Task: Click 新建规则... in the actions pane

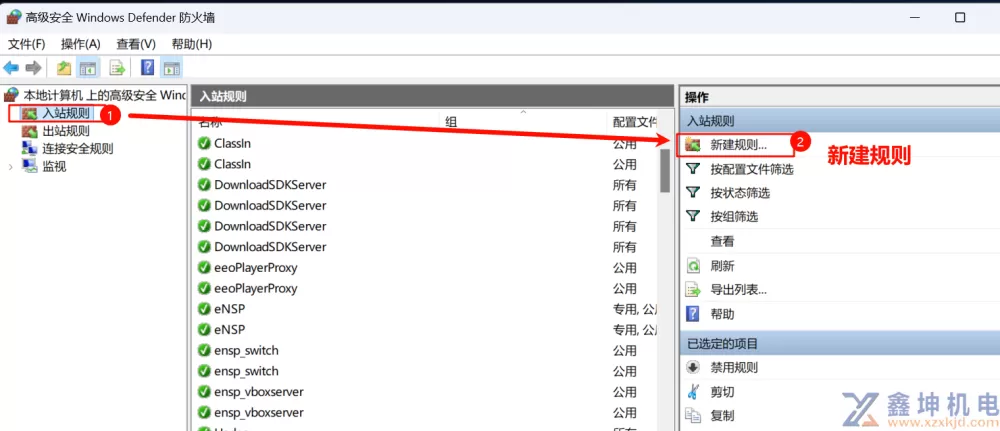Action: 738,145
